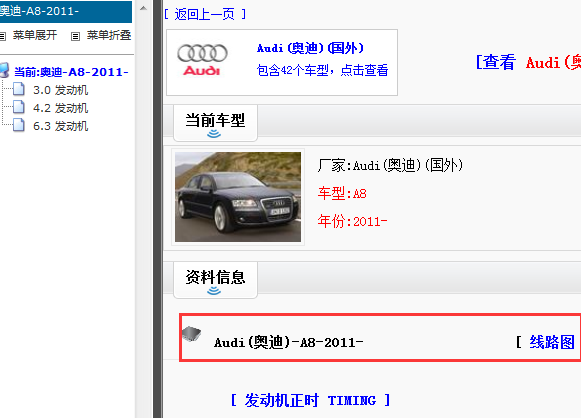Click the 查看 Audi link at right

tap(528, 62)
